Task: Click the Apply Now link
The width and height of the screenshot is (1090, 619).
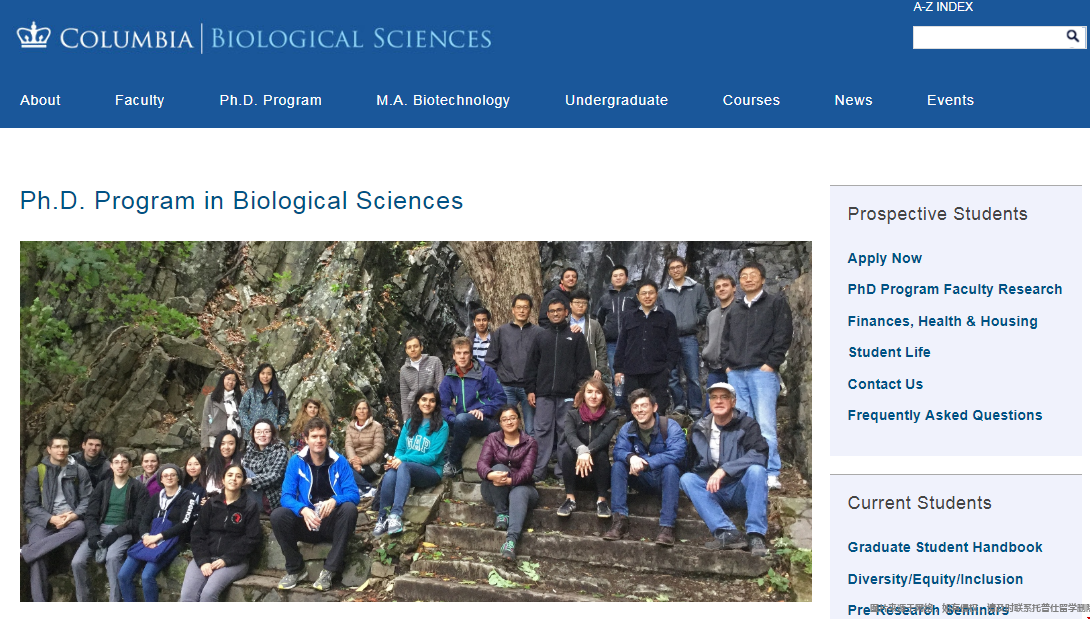Action: click(x=884, y=258)
